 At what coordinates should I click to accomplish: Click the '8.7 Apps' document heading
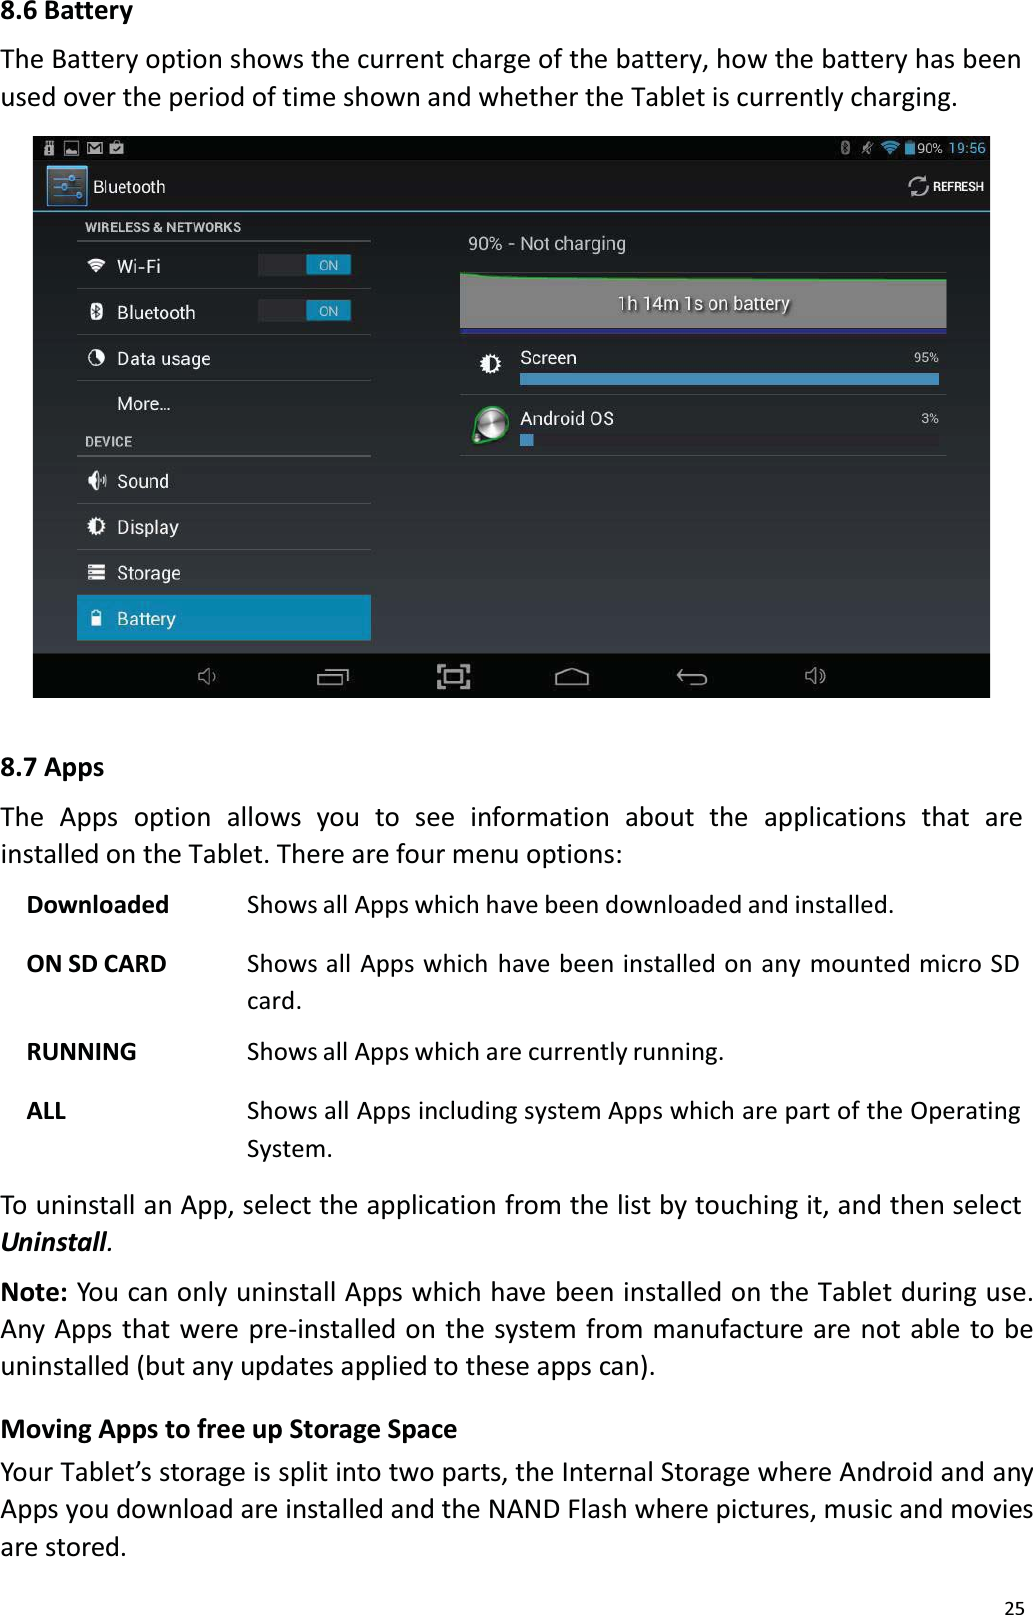pyautogui.click(x=52, y=767)
